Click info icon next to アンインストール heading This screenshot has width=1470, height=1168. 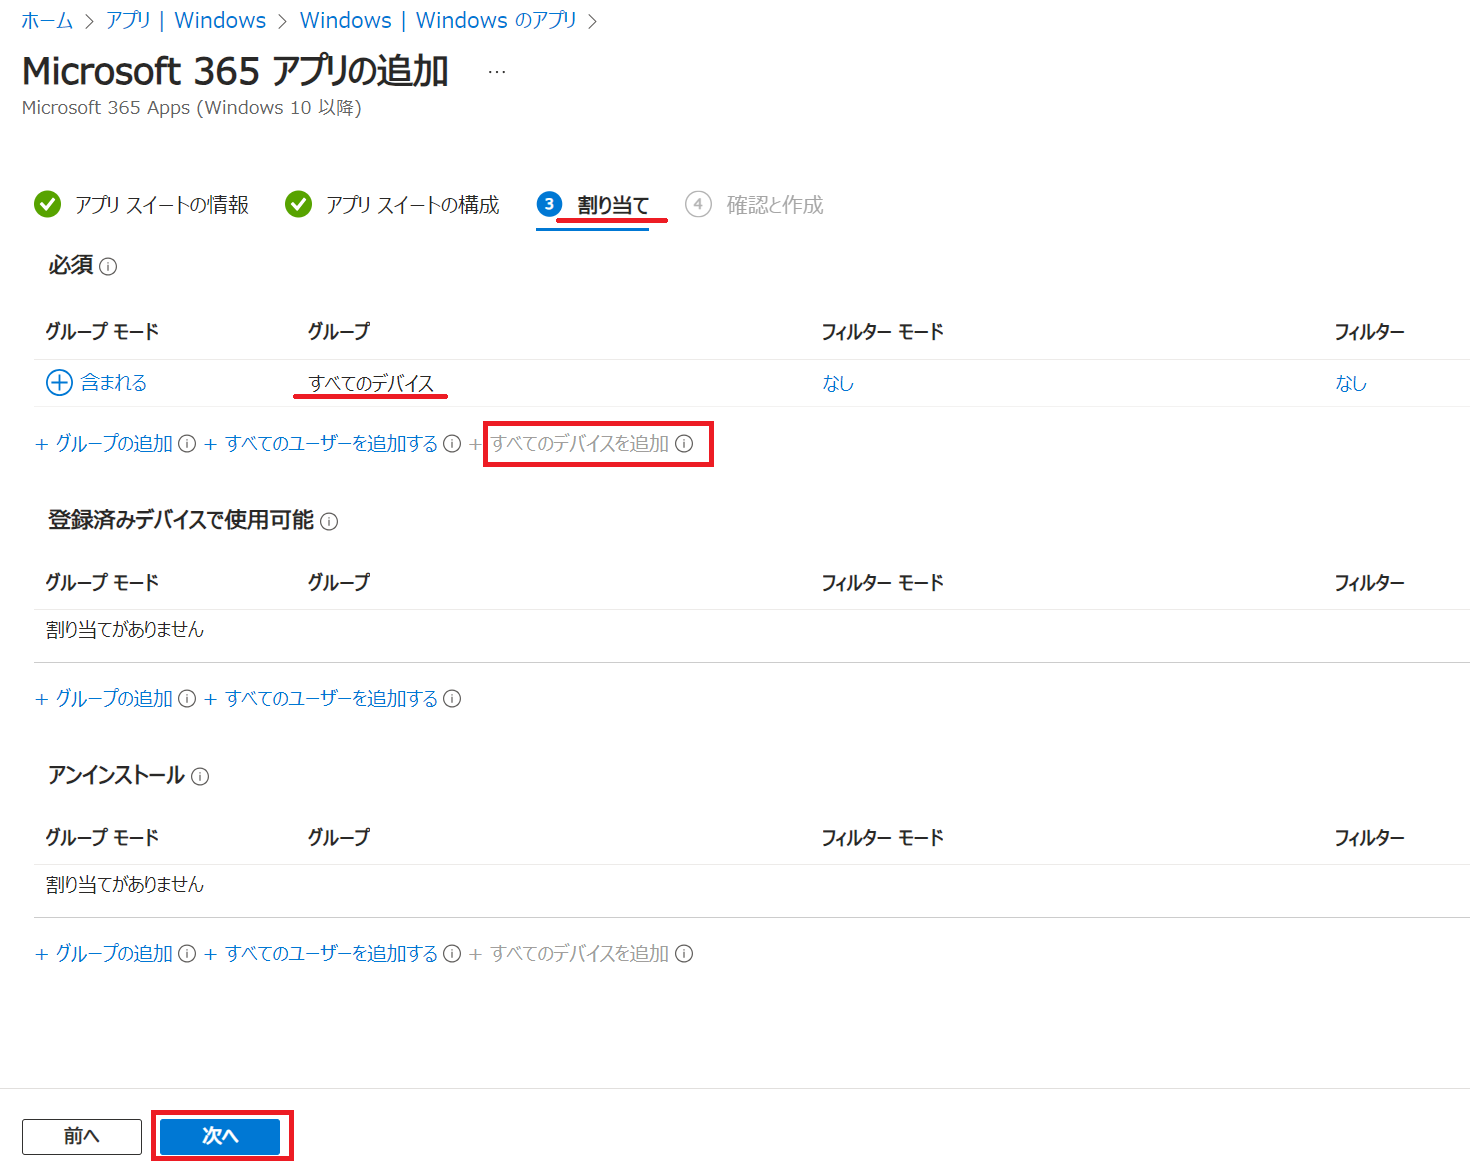(200, 776)
